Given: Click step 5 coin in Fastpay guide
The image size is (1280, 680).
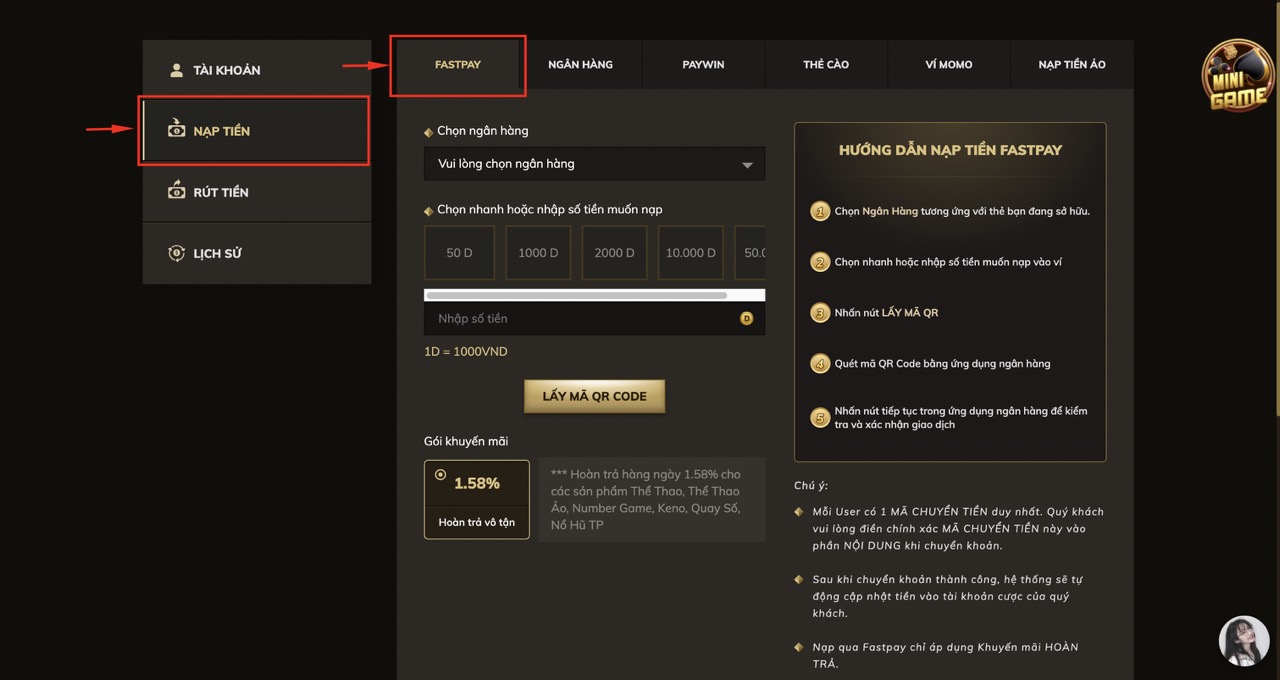Looking at the screenshot, I should pos(820,417).
